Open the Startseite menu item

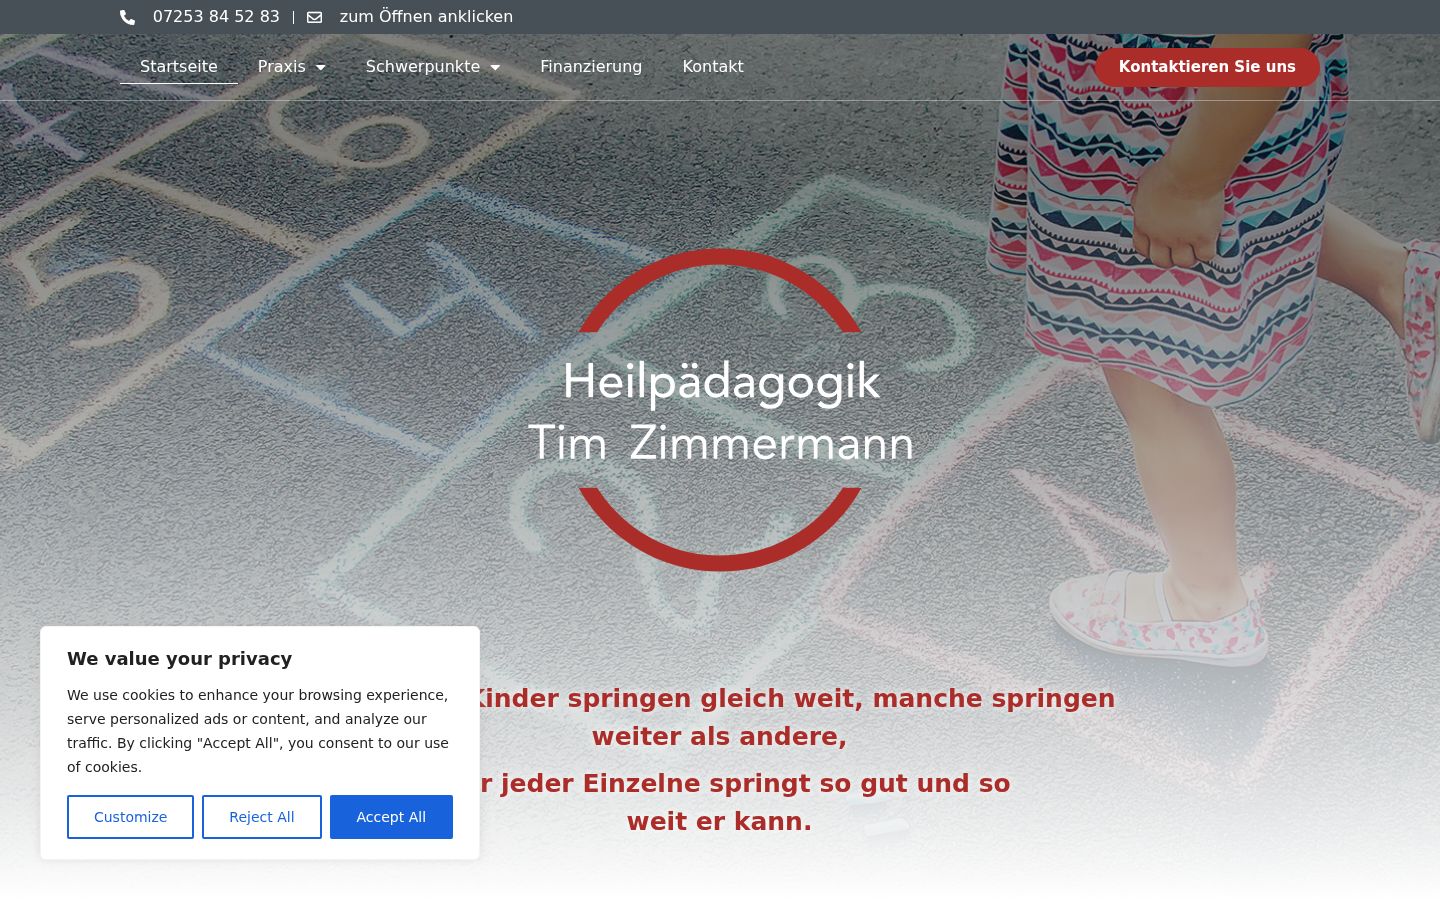179,66
